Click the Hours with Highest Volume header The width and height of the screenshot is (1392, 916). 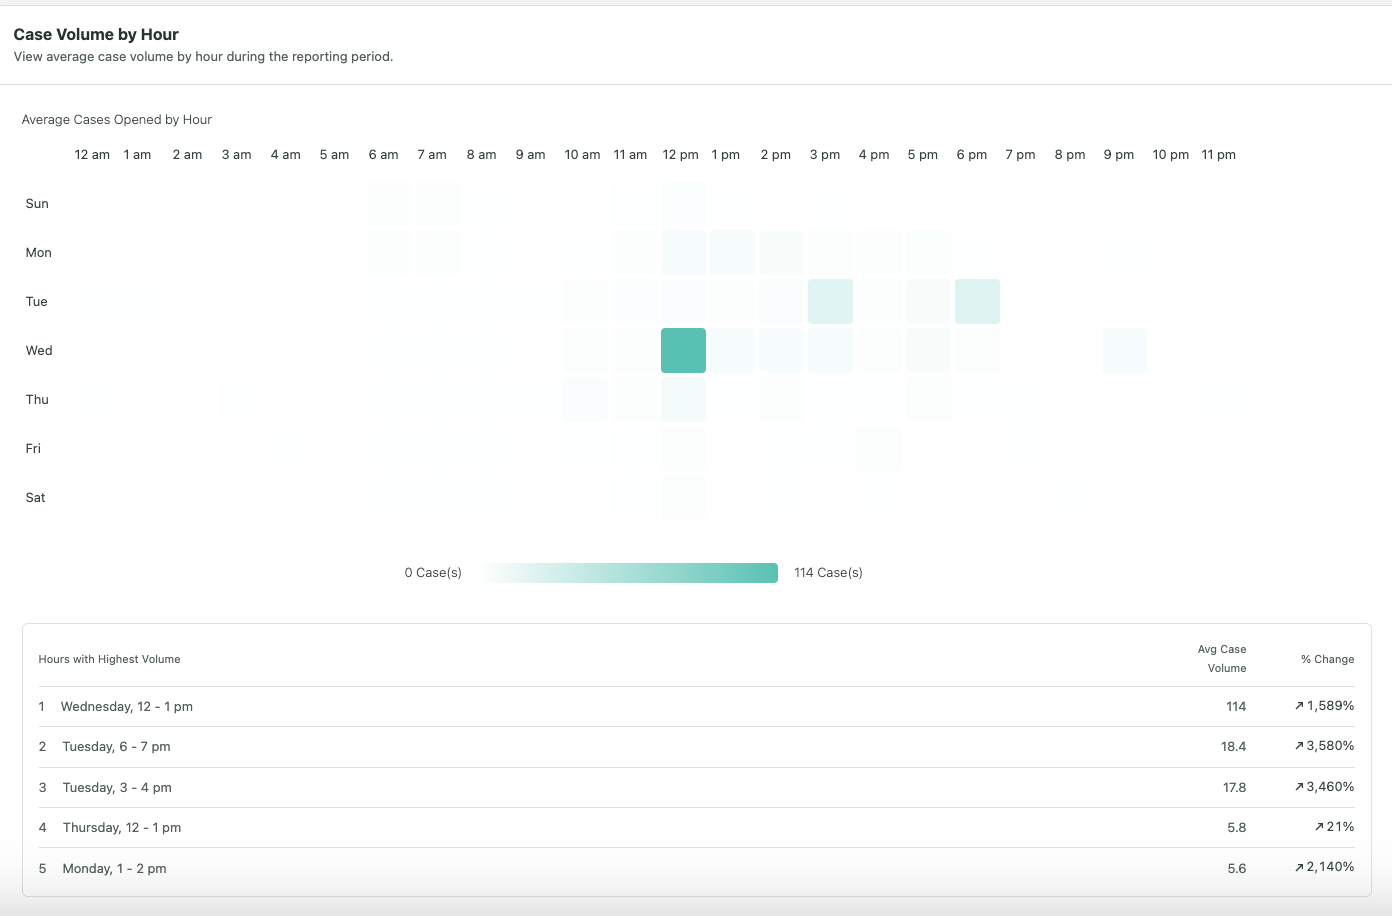(x=108, y=659)
